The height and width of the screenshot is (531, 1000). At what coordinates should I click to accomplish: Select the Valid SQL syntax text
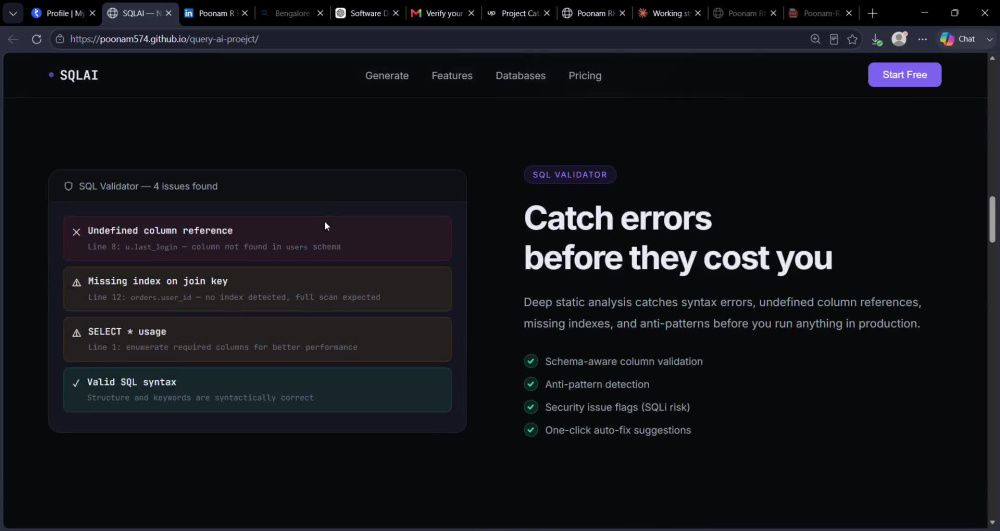(x=132, y=382)
